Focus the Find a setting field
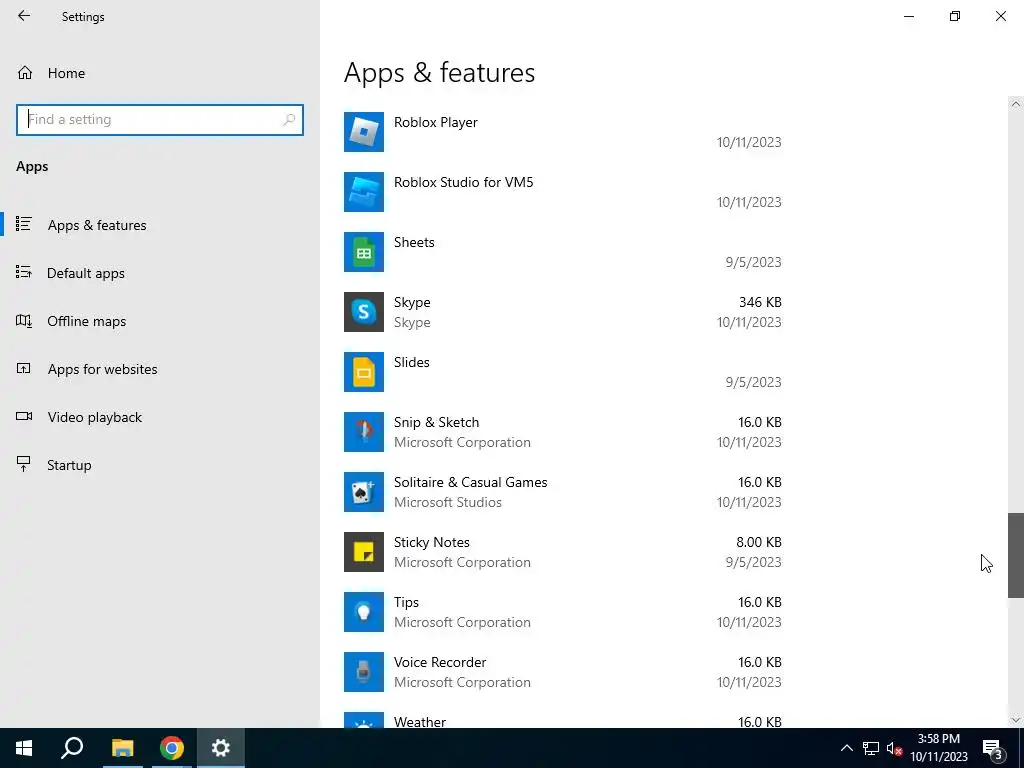This screenshot has height=768, width=1024. pyautogui.click(x=160, y=120)
